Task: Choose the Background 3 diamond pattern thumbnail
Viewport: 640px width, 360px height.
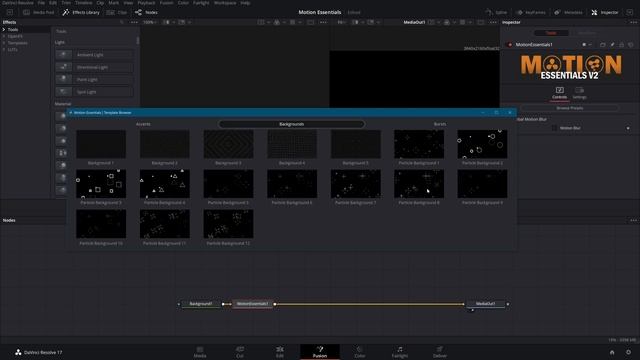Action: pyautogui.click(x=228, y=144)
